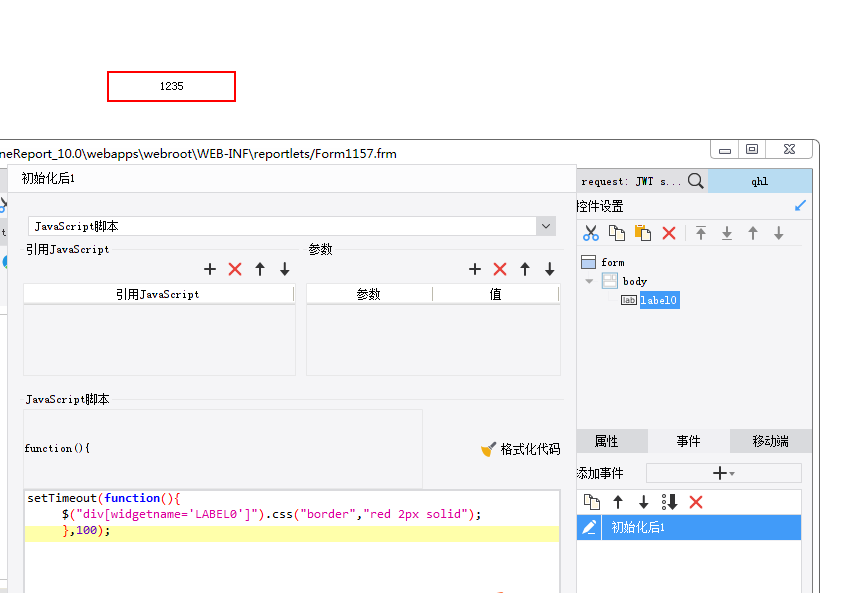This screenshot has height=593, width=860.
Task: Move selected event down in list
Action: tap(643, 502)
